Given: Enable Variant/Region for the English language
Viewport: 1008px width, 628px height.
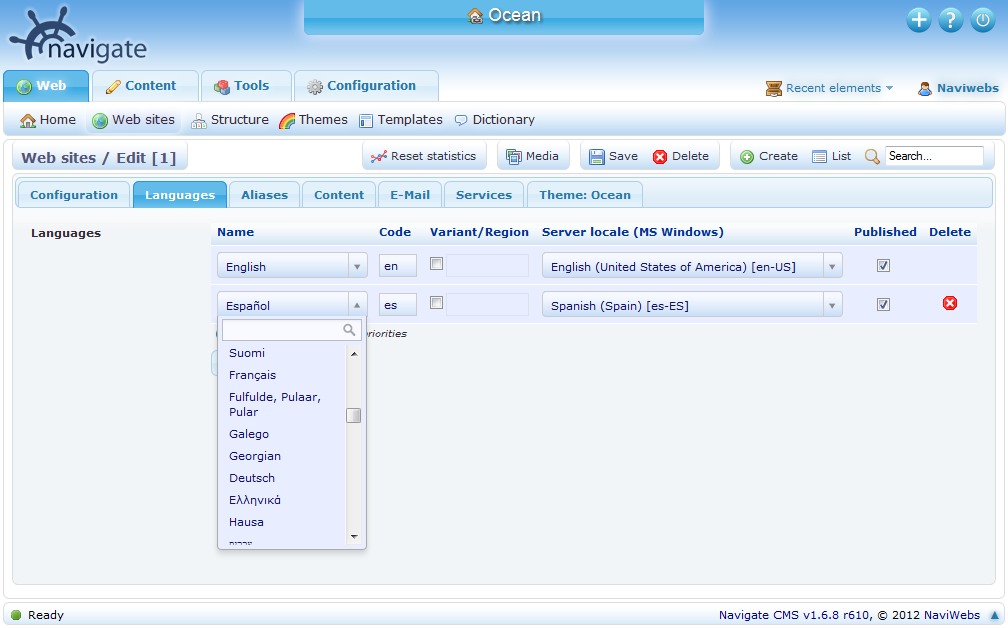Looking at the screenshot, I should 436,265.
